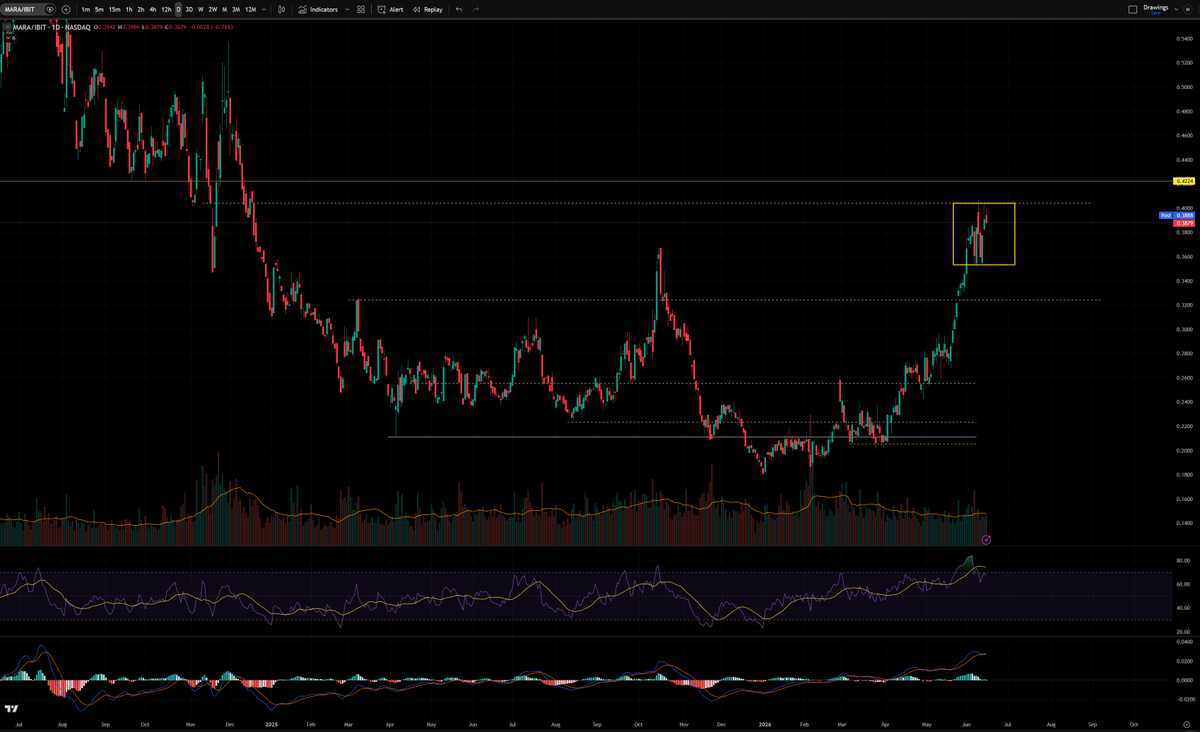This screenshot has width=1200, height=732.
Task: Select the daily D interval
Action: click(178, 9)
